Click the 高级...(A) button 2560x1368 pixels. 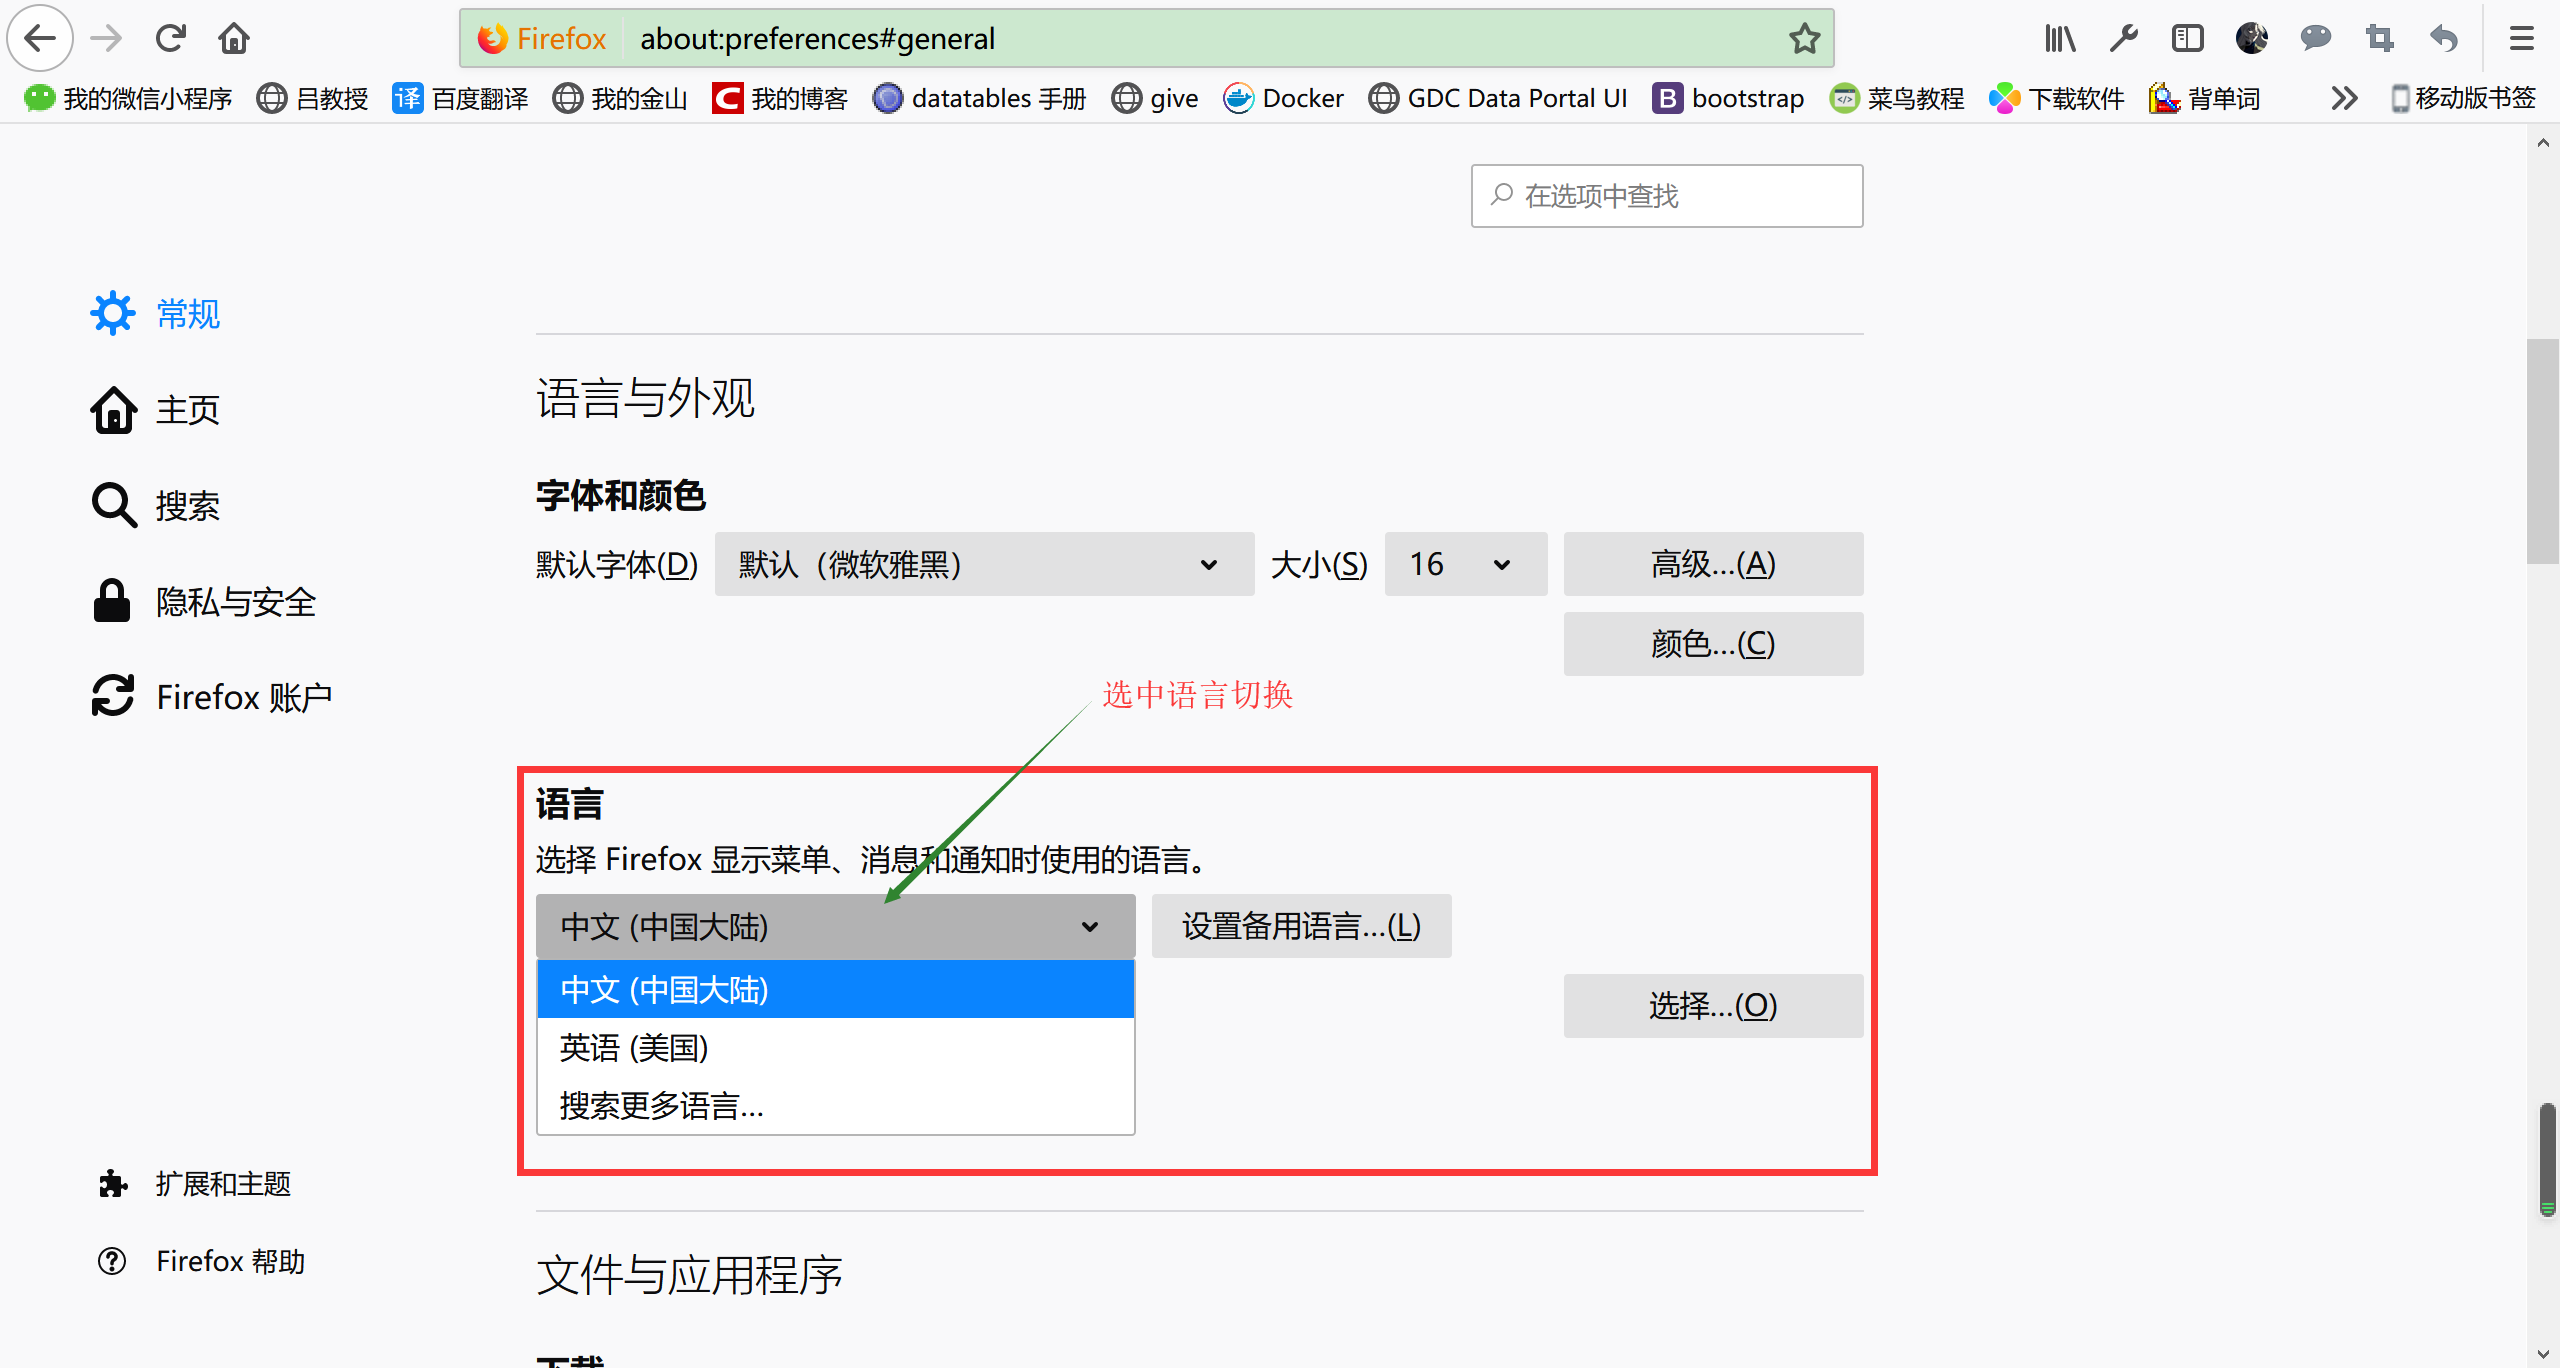point(1712,564)
